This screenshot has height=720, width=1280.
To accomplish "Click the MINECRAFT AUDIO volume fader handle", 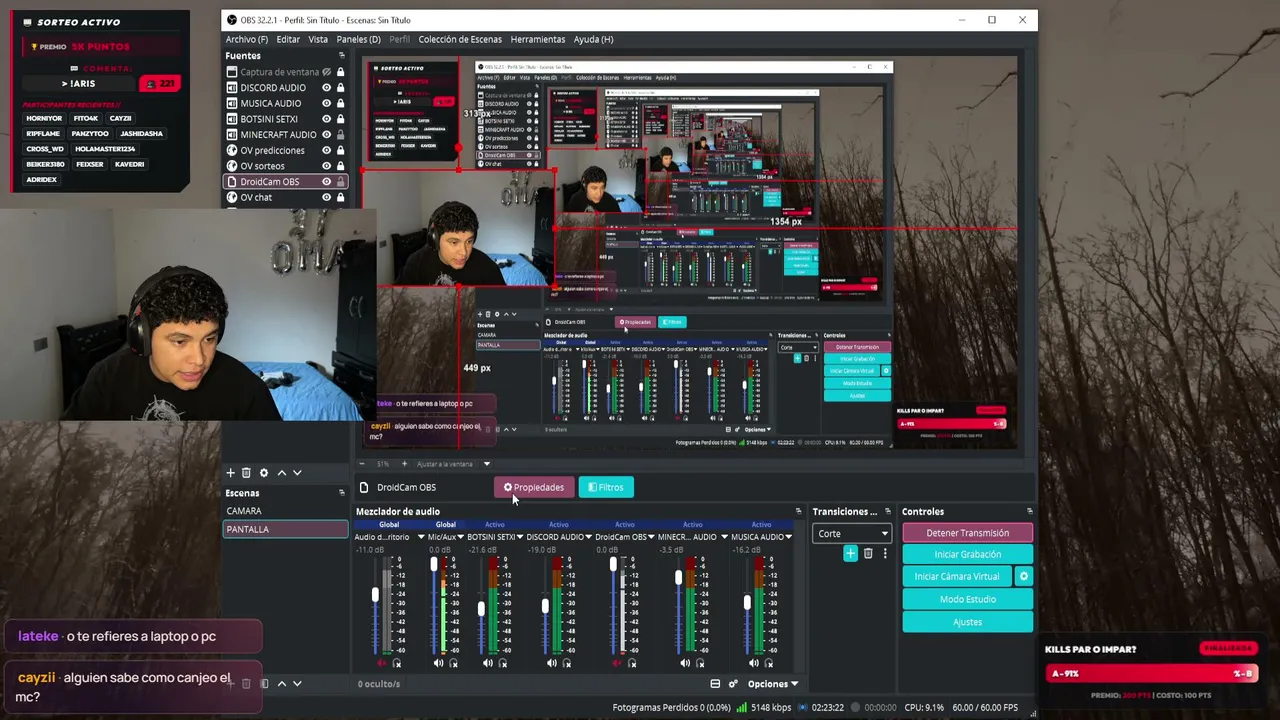I will 679,578.
